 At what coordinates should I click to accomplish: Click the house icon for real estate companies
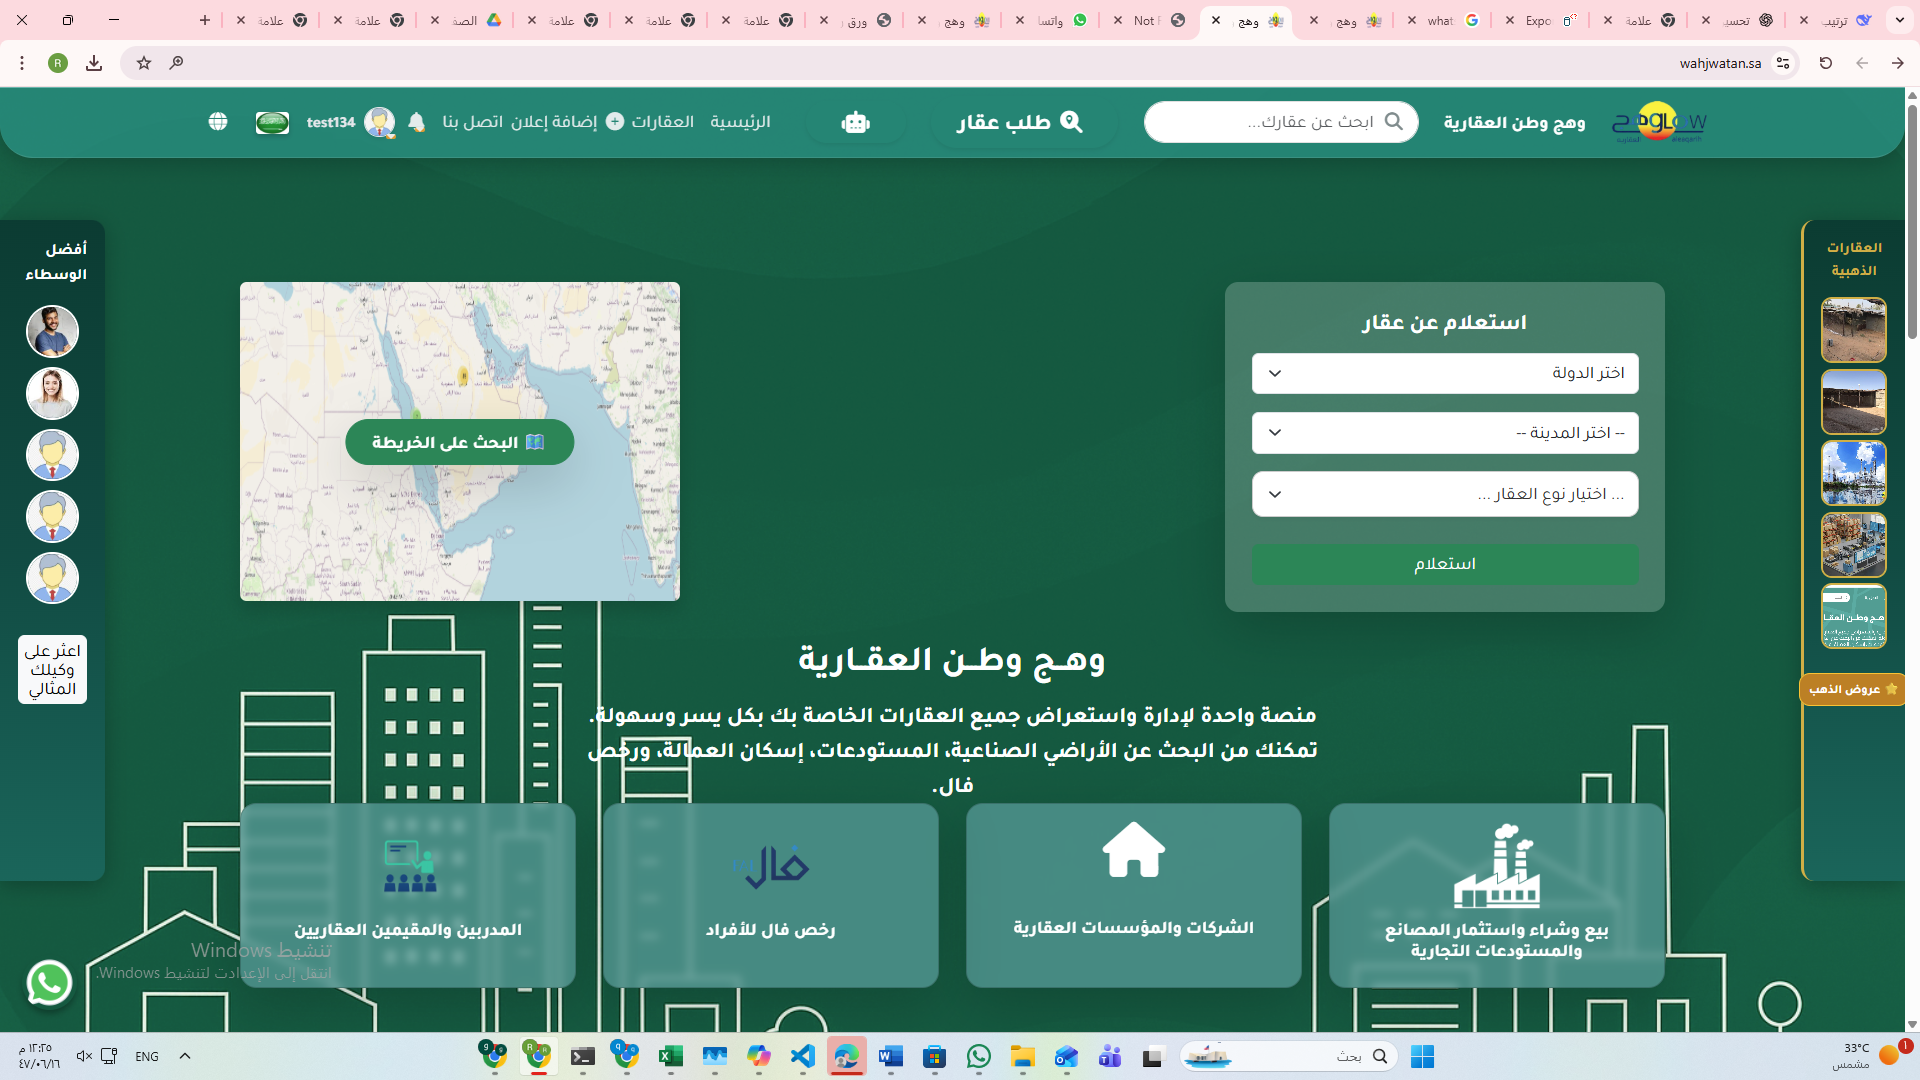coord(1133,850)
